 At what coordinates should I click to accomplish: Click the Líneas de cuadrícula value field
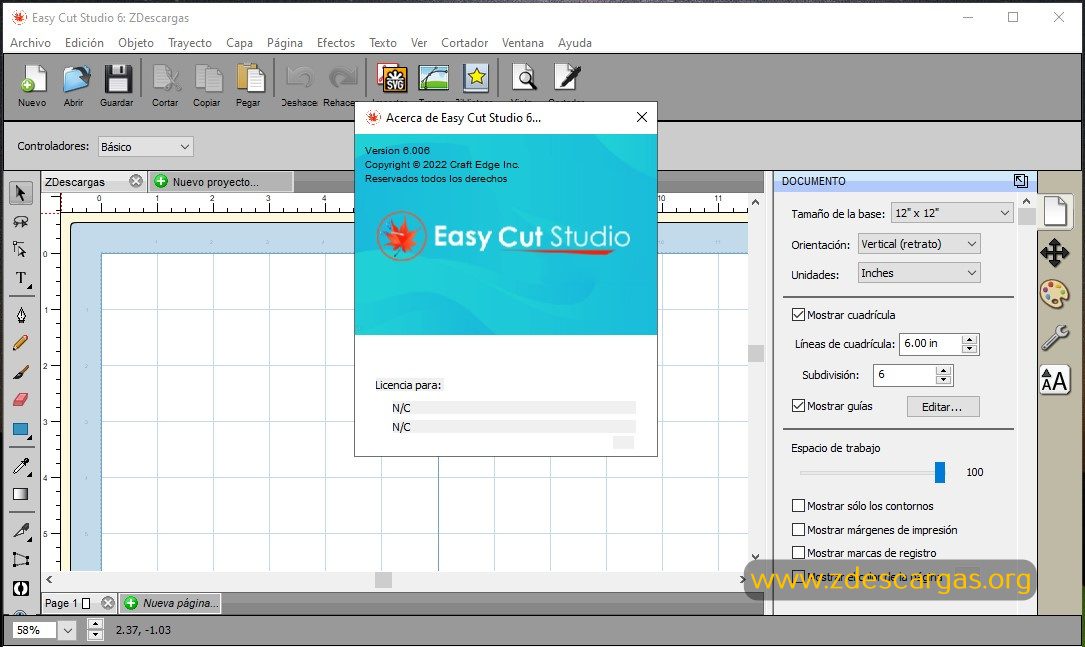[x=930, y=344]
